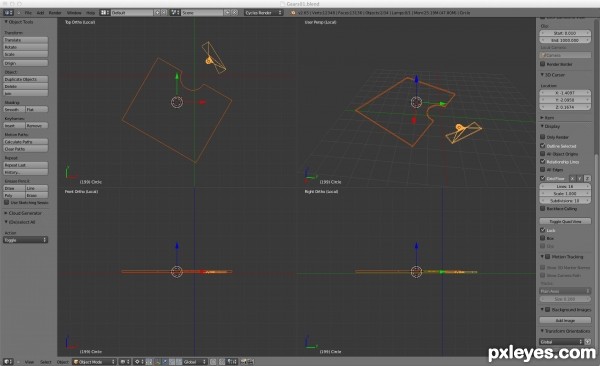600x366 pixels.
Task: Click the camera object in the user perspective view
Action: click(463, 132)
